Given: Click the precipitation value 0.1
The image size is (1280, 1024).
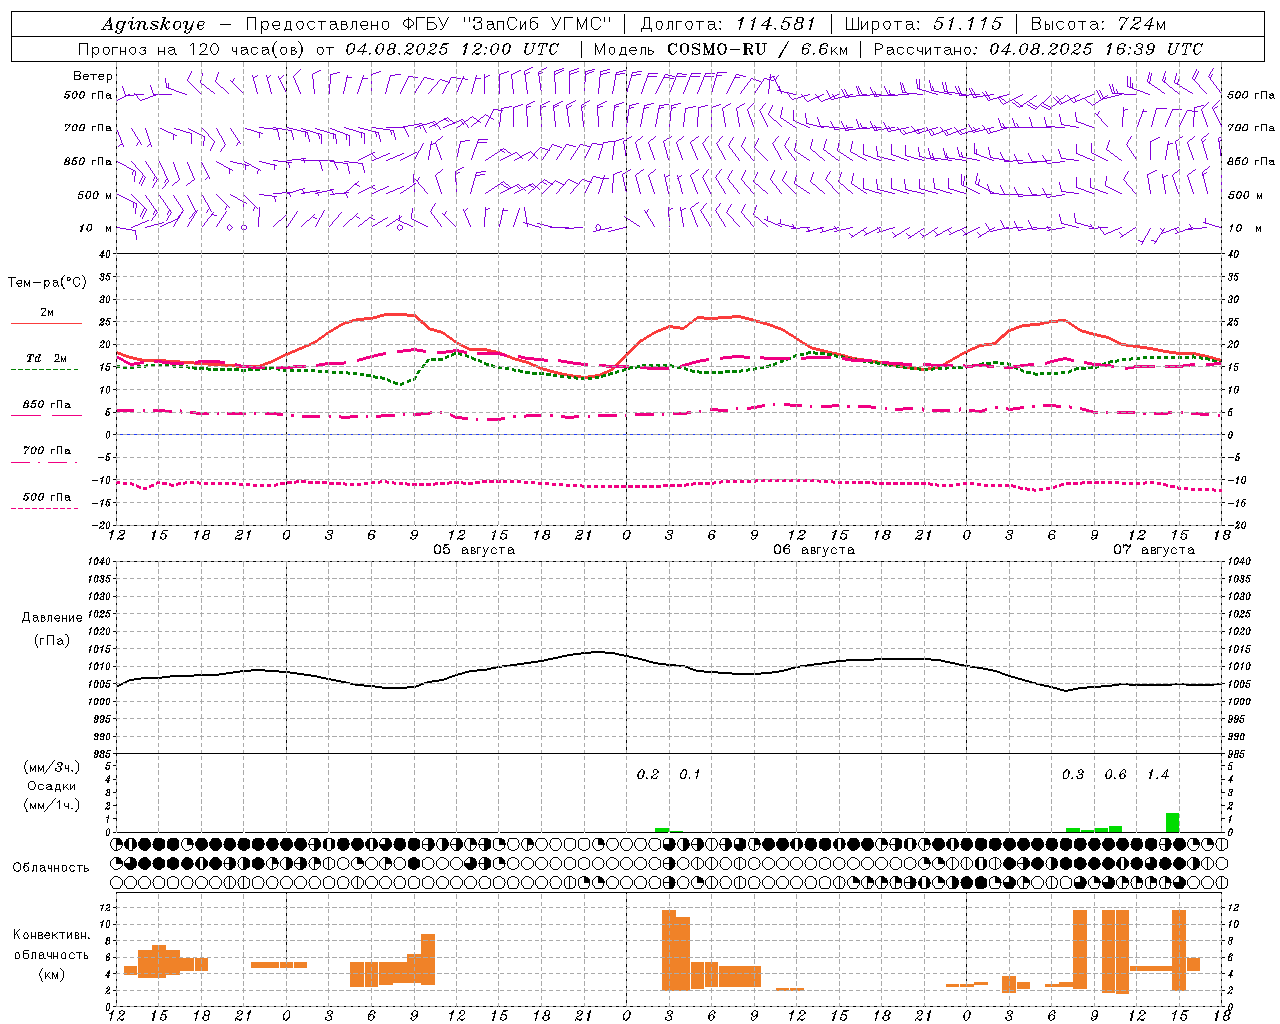Looking at the screenshot, I should click(690, 775).
